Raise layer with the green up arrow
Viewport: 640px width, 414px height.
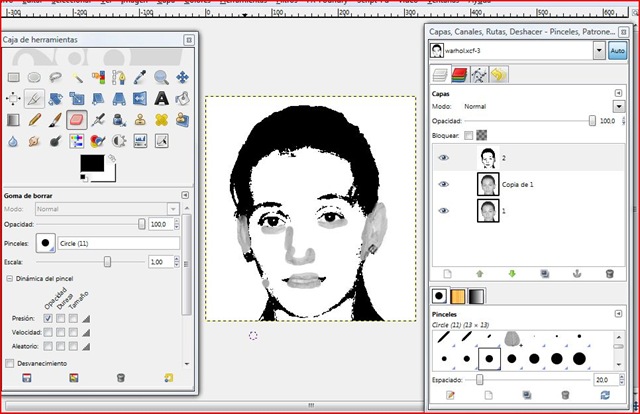click(x=479, y=273)
